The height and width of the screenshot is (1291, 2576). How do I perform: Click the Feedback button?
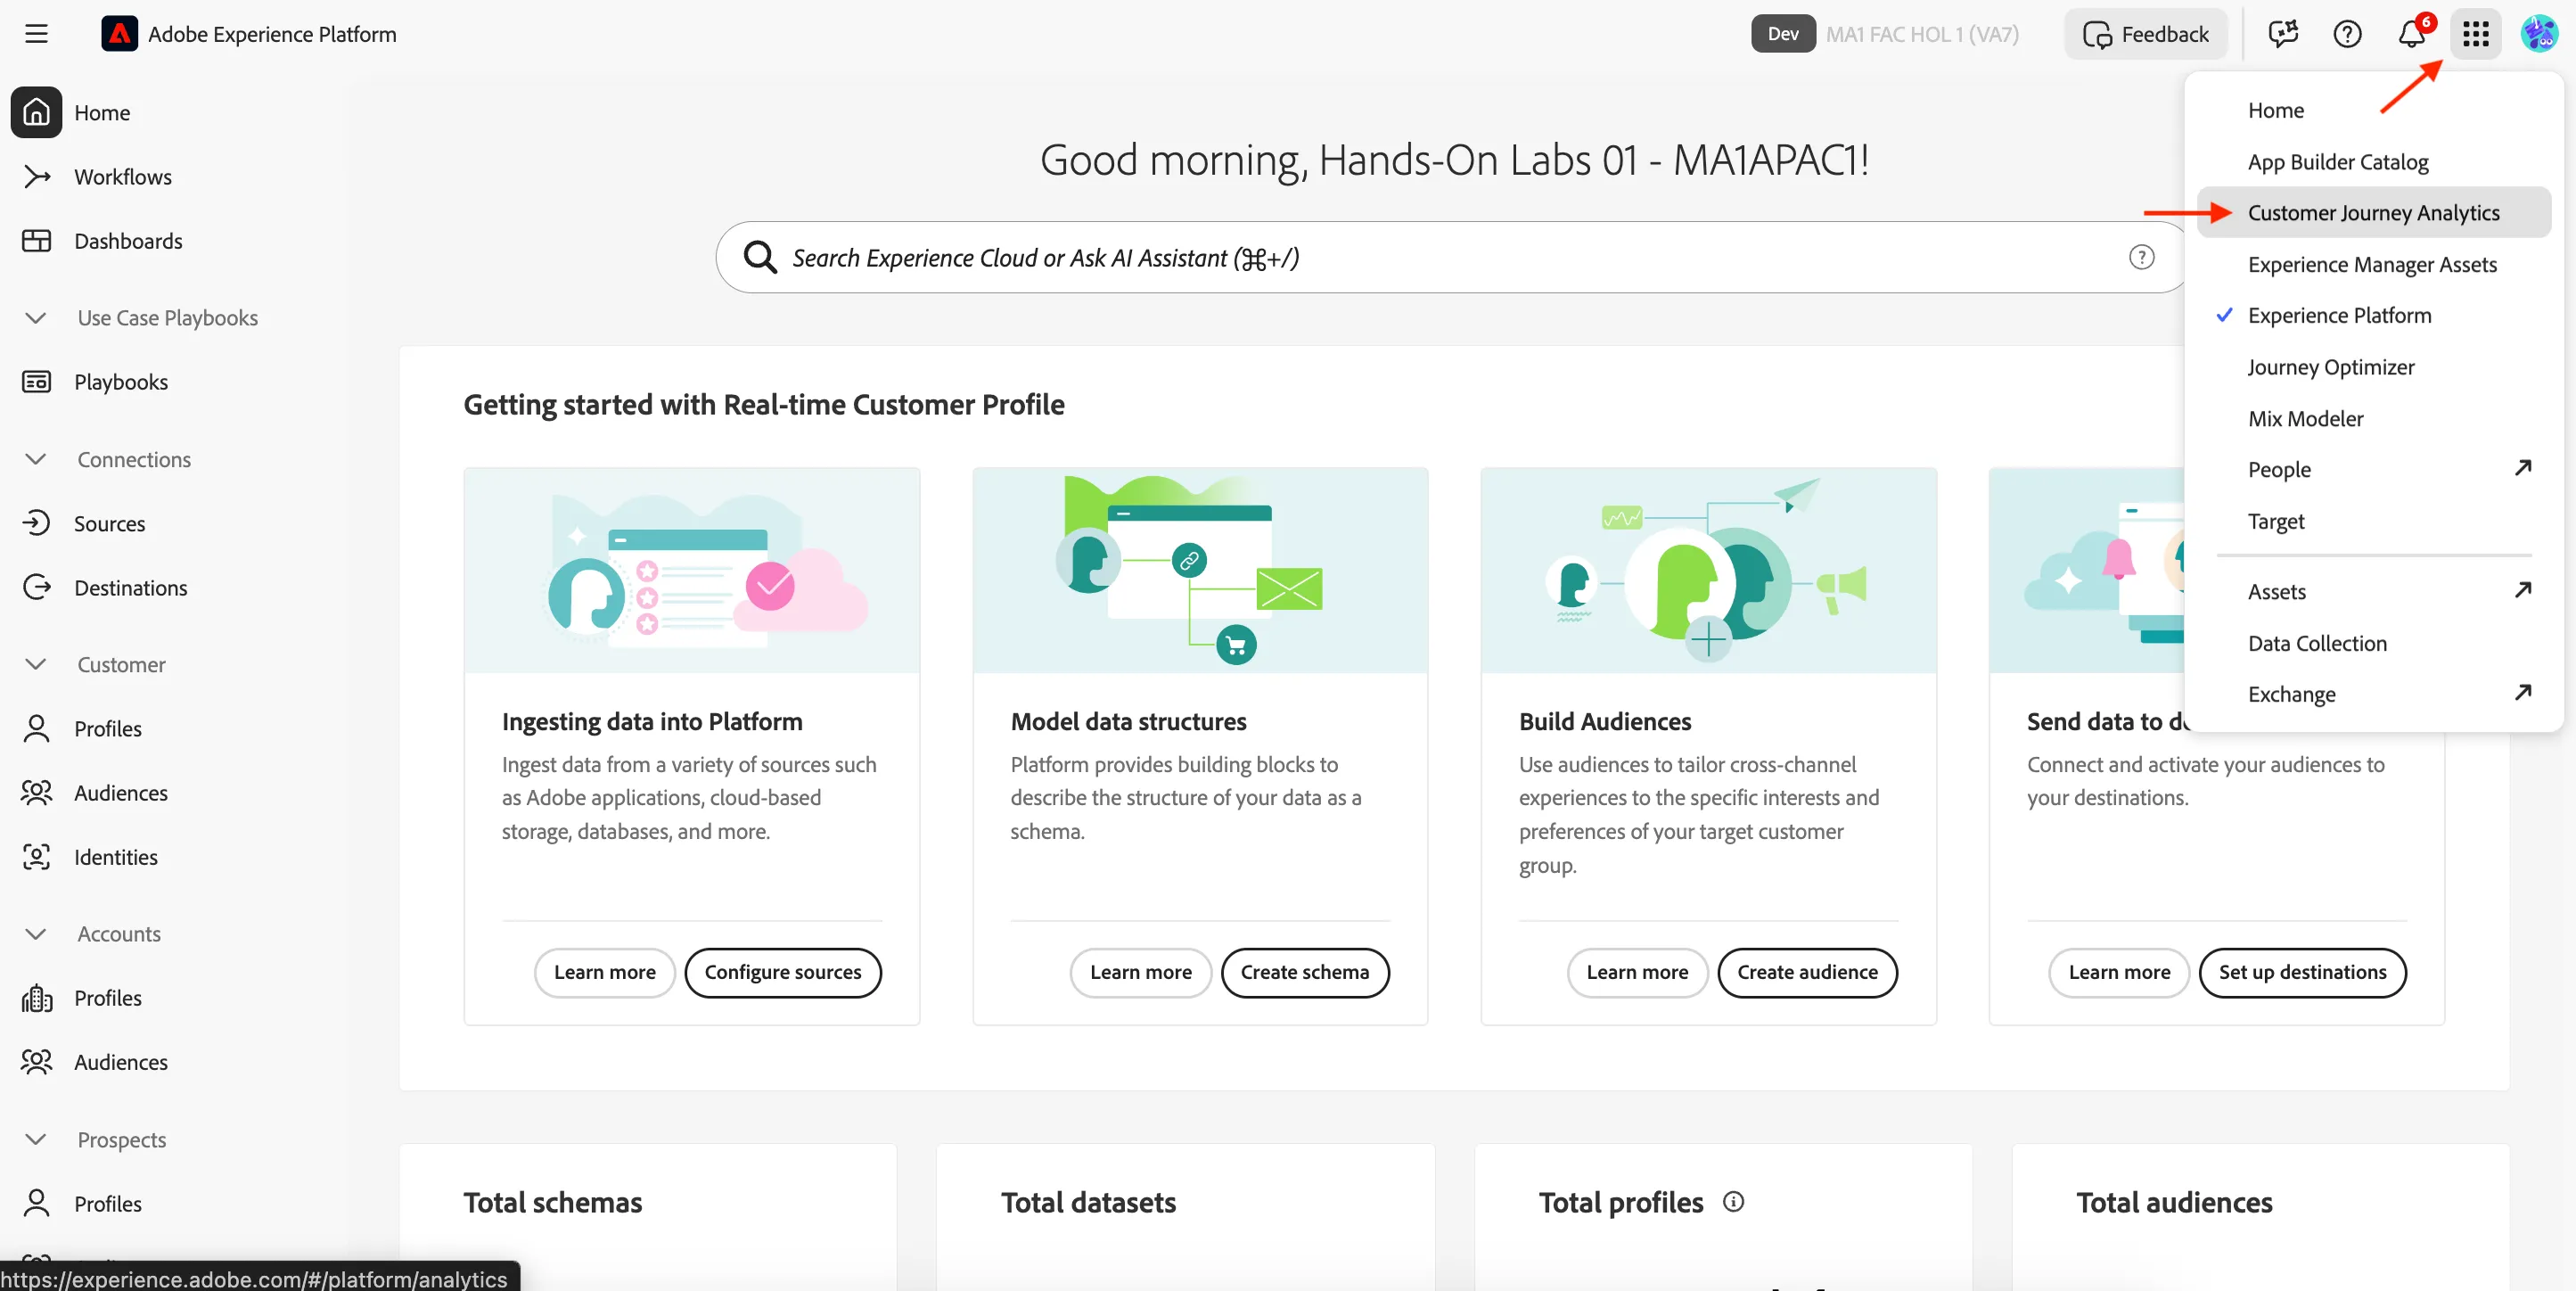point(2146,34)
